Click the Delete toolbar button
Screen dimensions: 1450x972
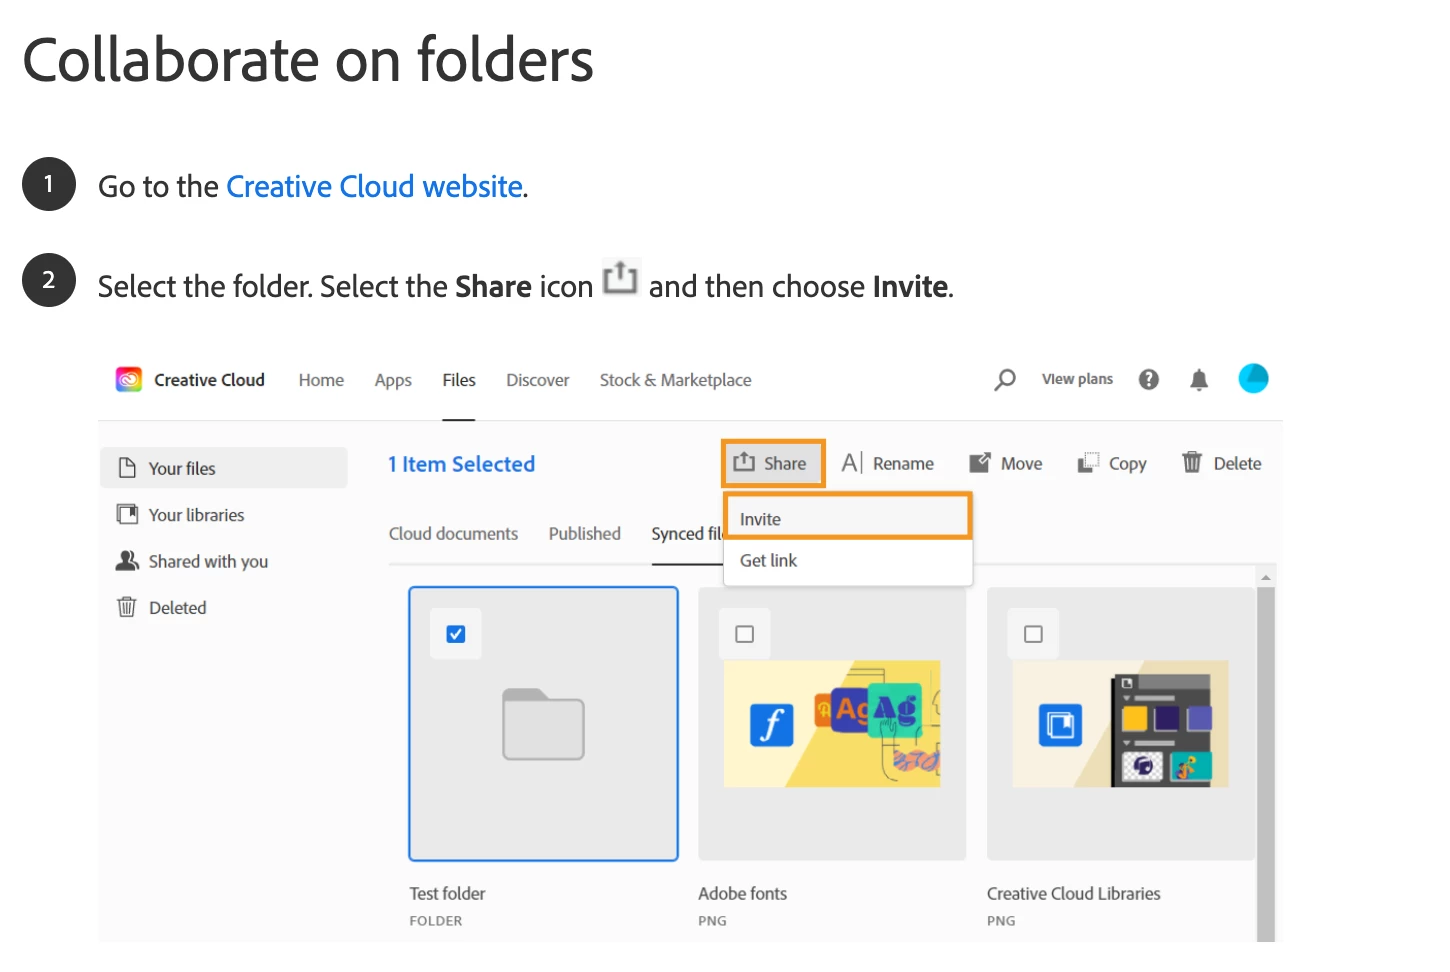click(x=1222, y=463)
